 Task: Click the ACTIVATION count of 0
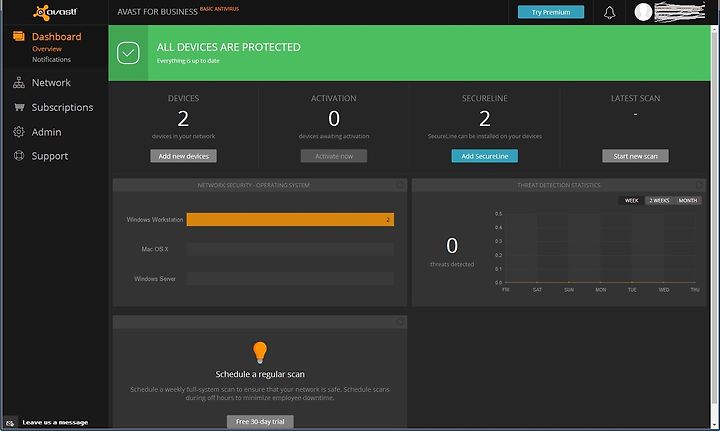(x=334, y=119)
